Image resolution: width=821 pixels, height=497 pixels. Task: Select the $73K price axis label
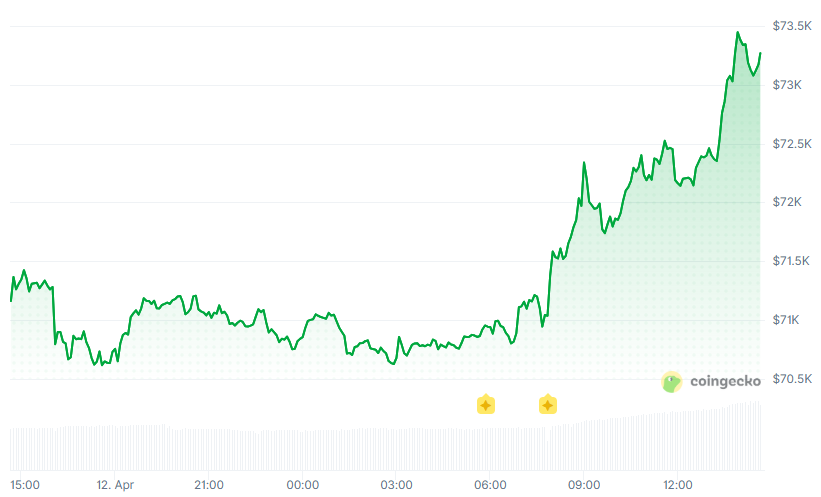(x=788, y=85)
